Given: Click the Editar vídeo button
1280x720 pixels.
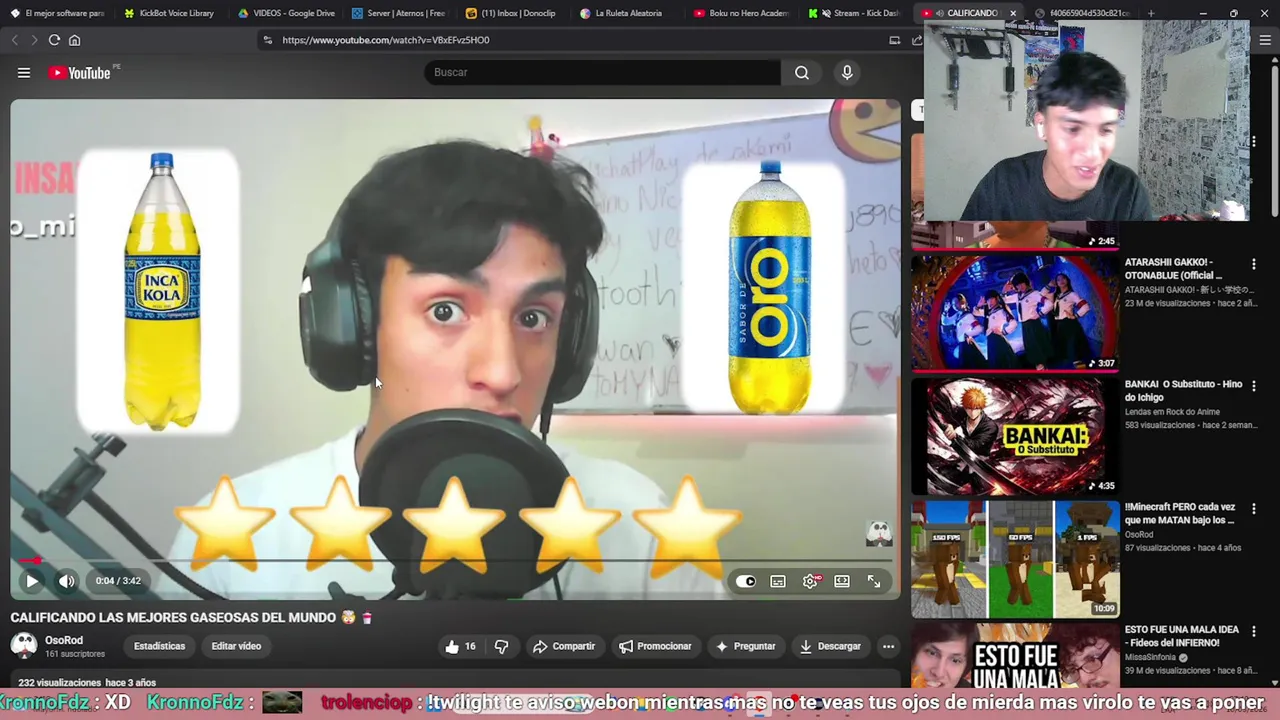Looking at the screenshot, I should point(236,646).
